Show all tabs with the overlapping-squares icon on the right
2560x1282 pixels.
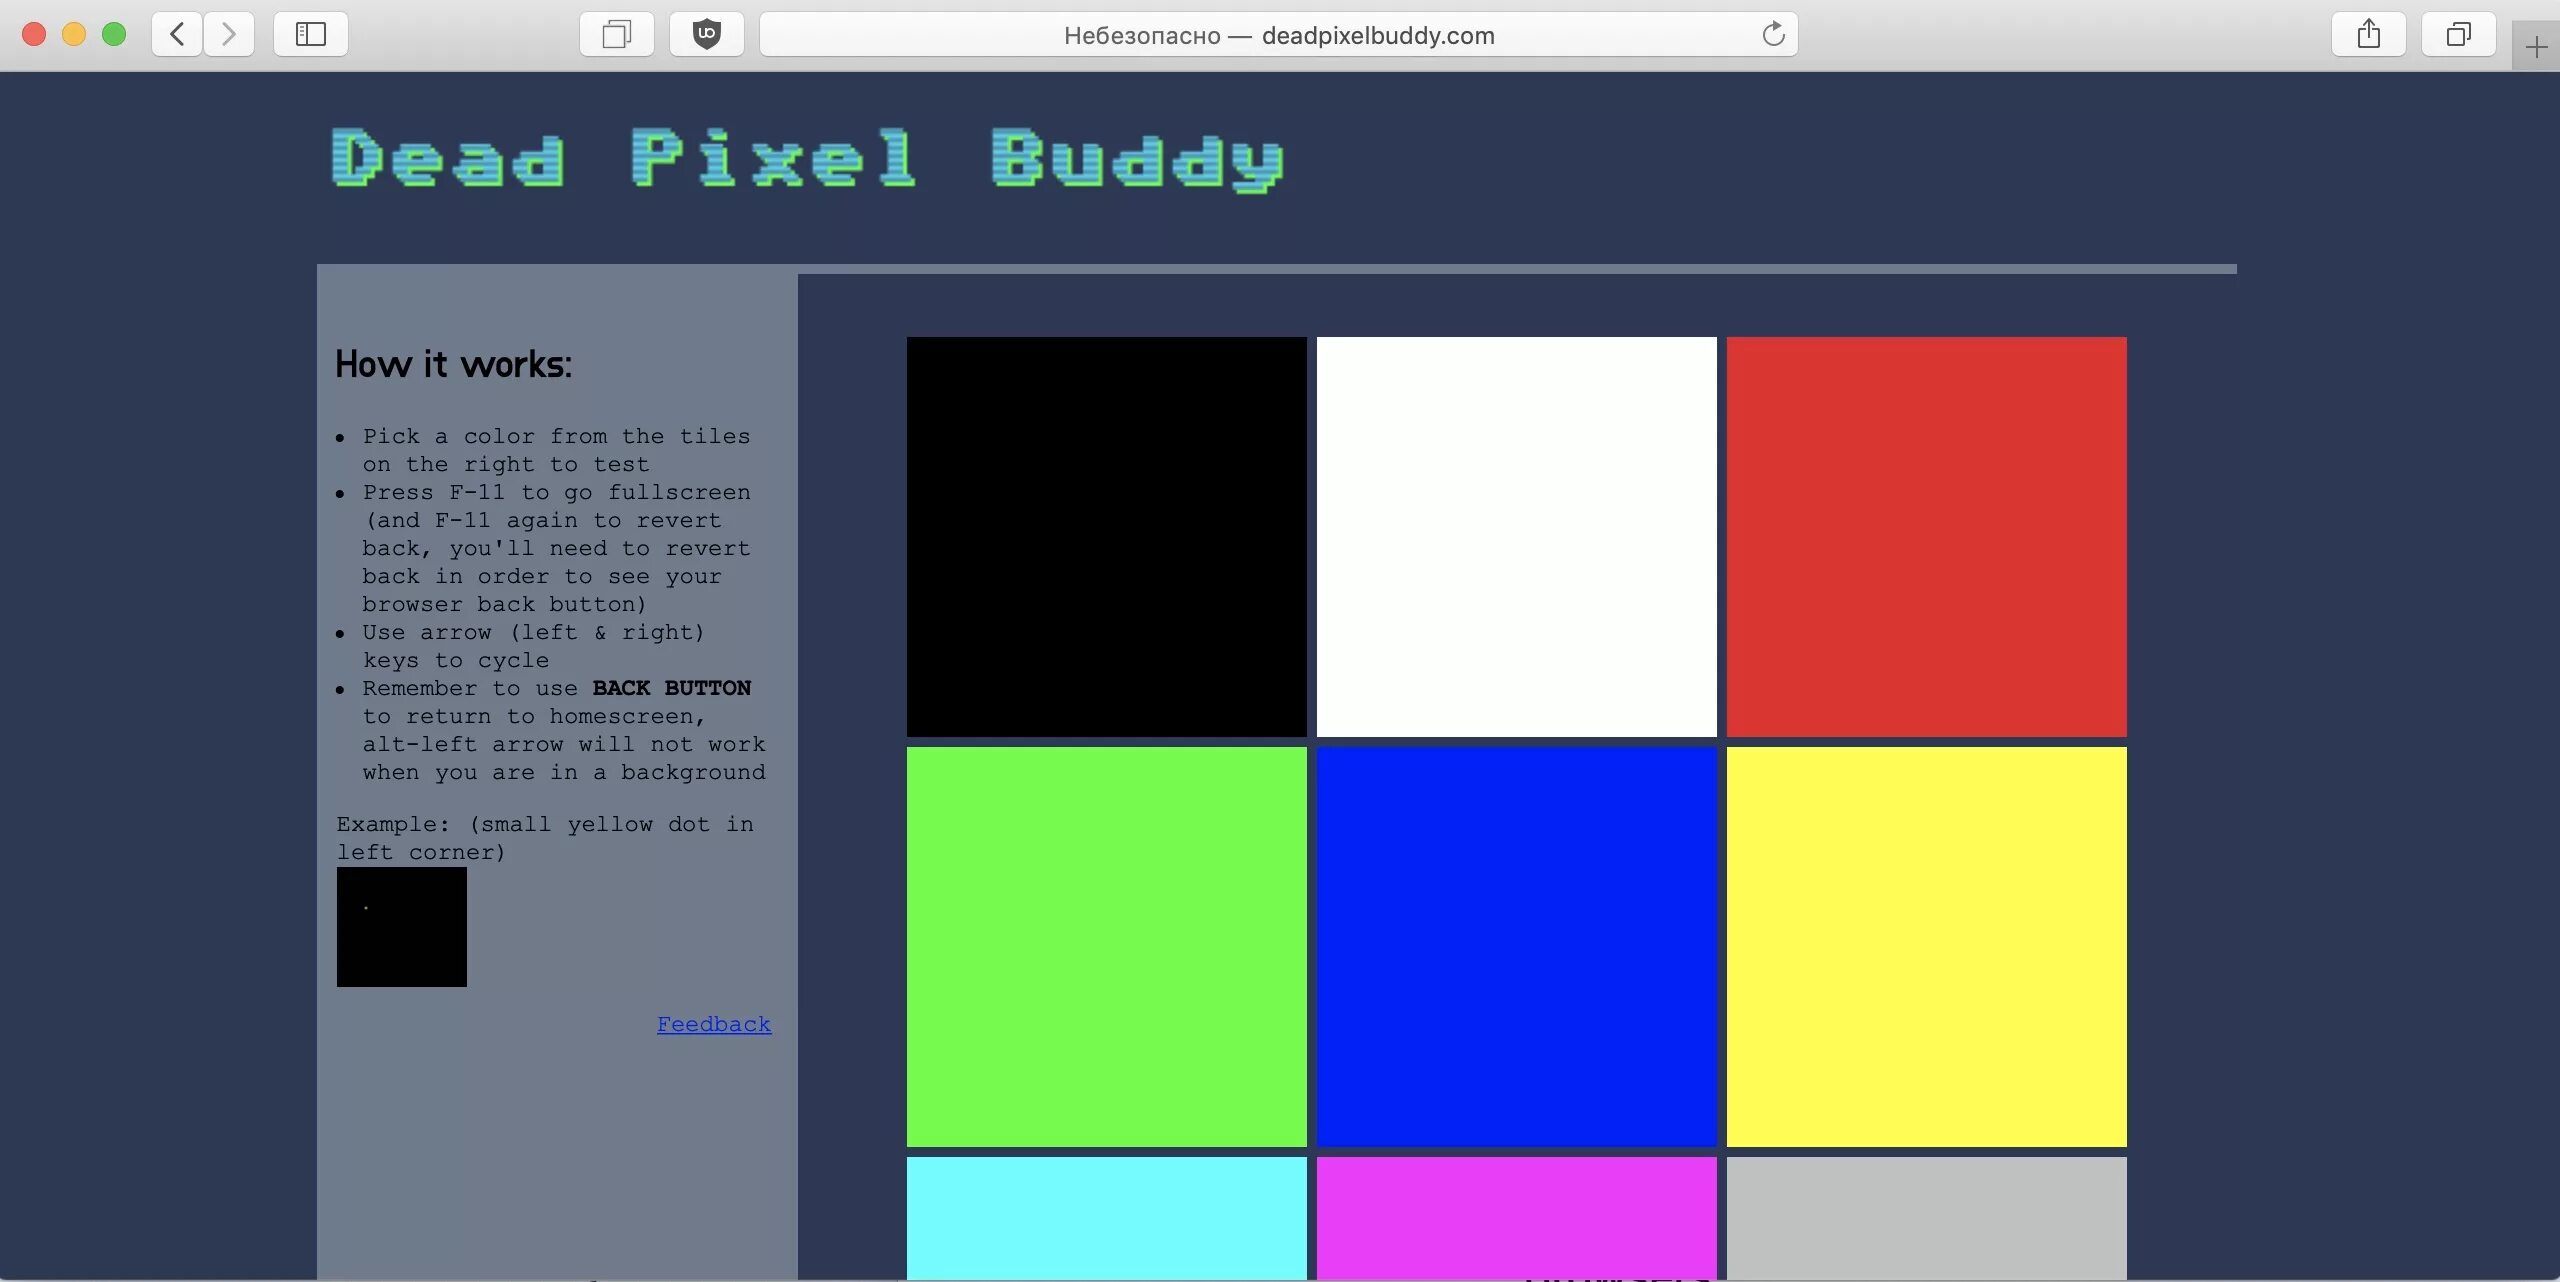point(2458,34)
